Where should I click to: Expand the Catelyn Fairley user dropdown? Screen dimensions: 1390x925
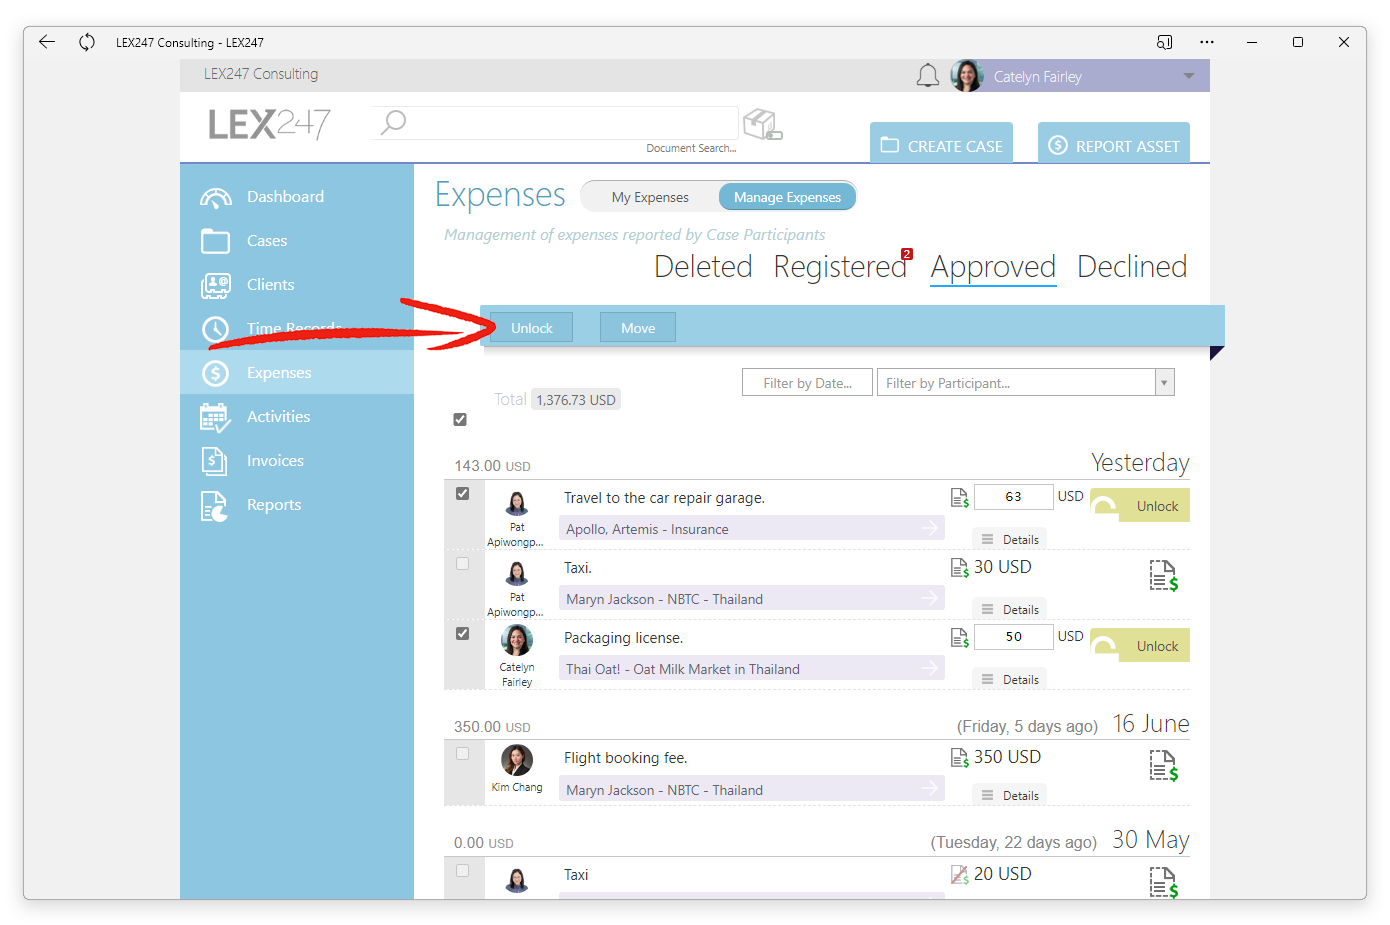point(1189,76)
